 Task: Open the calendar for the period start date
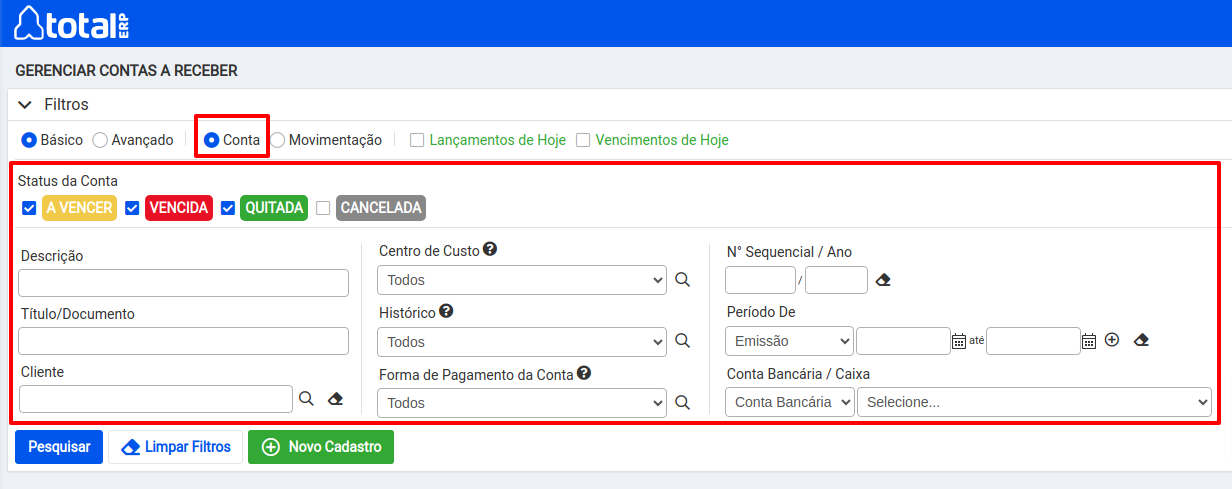958,341
